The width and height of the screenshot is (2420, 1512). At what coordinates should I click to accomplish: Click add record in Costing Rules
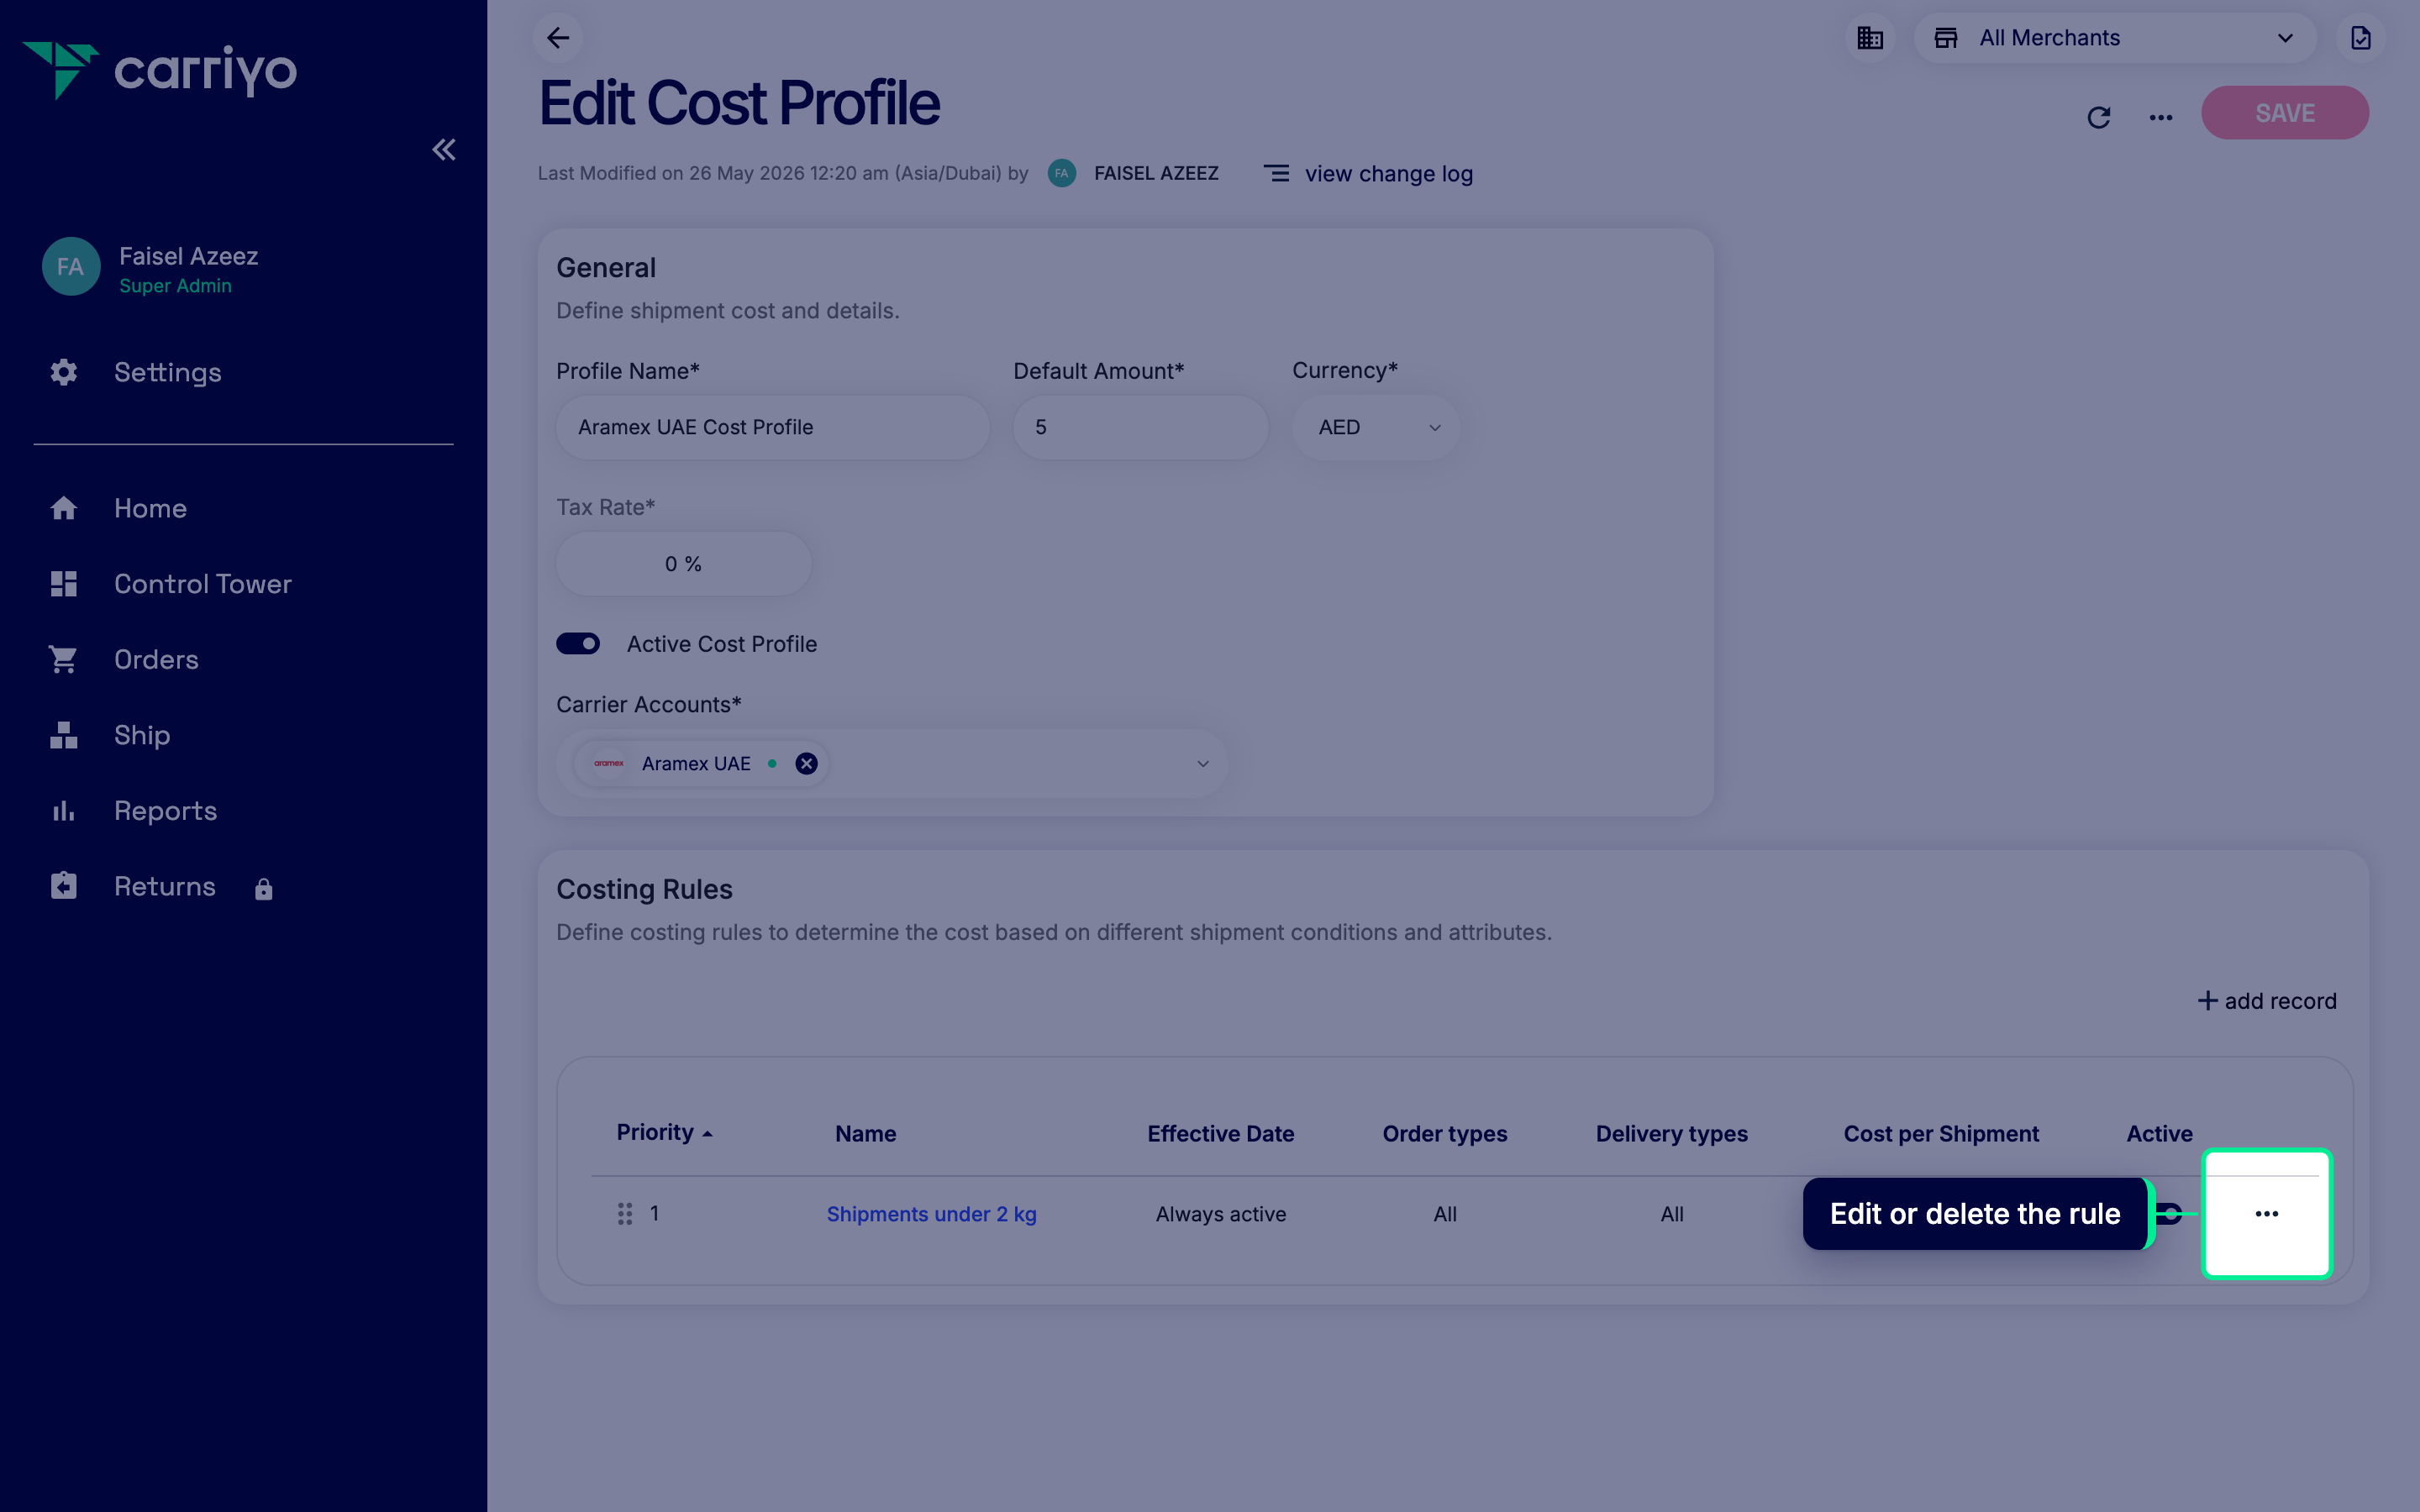point(2266,1001)
